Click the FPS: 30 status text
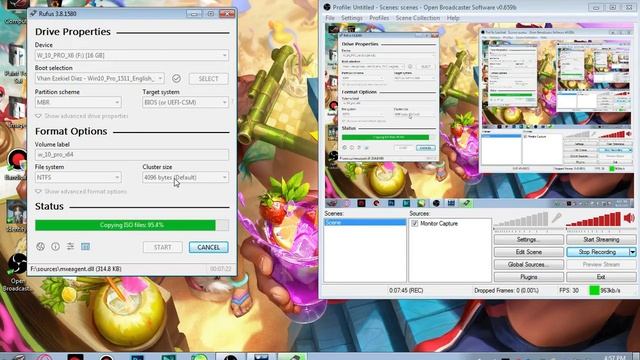This screenshot has height=360, width=640. point(569,291)
